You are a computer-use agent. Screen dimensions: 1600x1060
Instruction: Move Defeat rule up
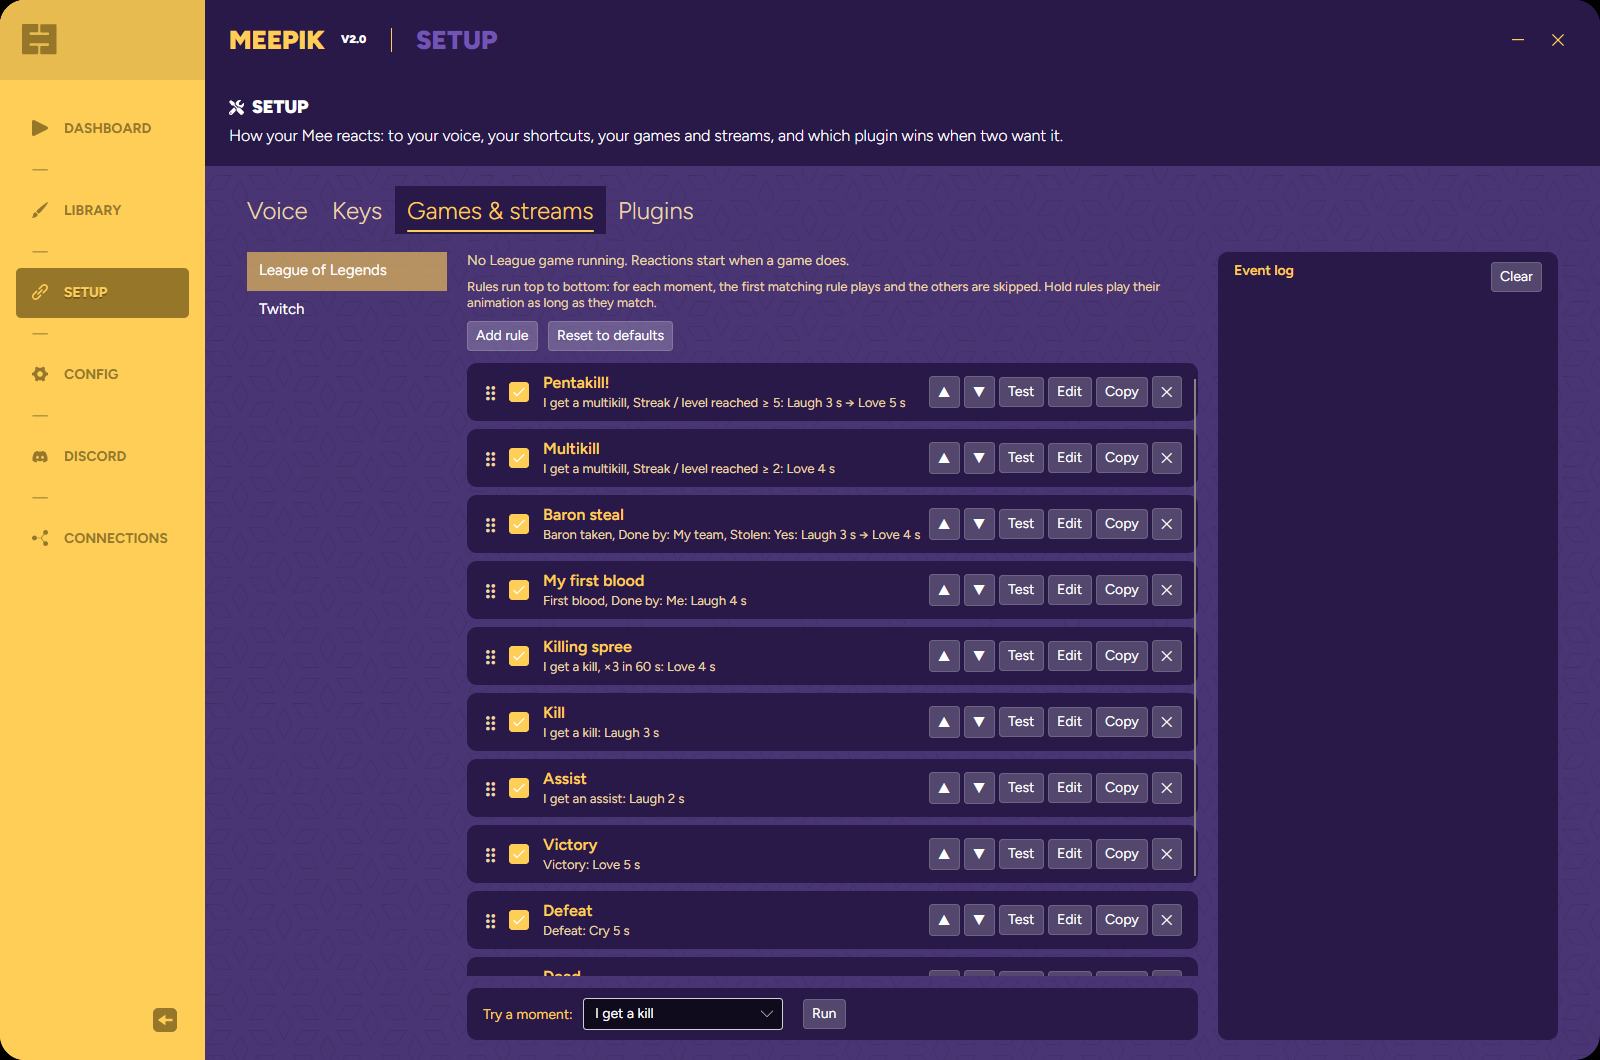click(x=944, y=920)
